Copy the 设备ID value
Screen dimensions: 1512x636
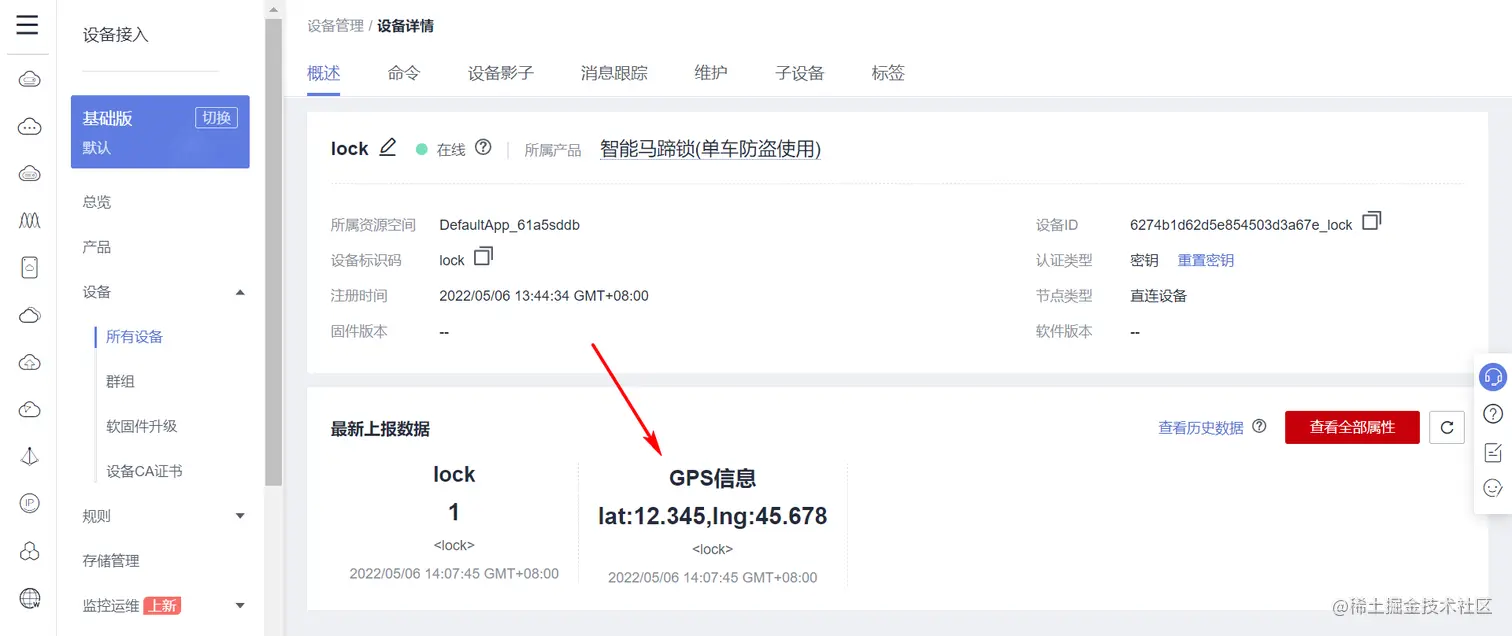1372,221
